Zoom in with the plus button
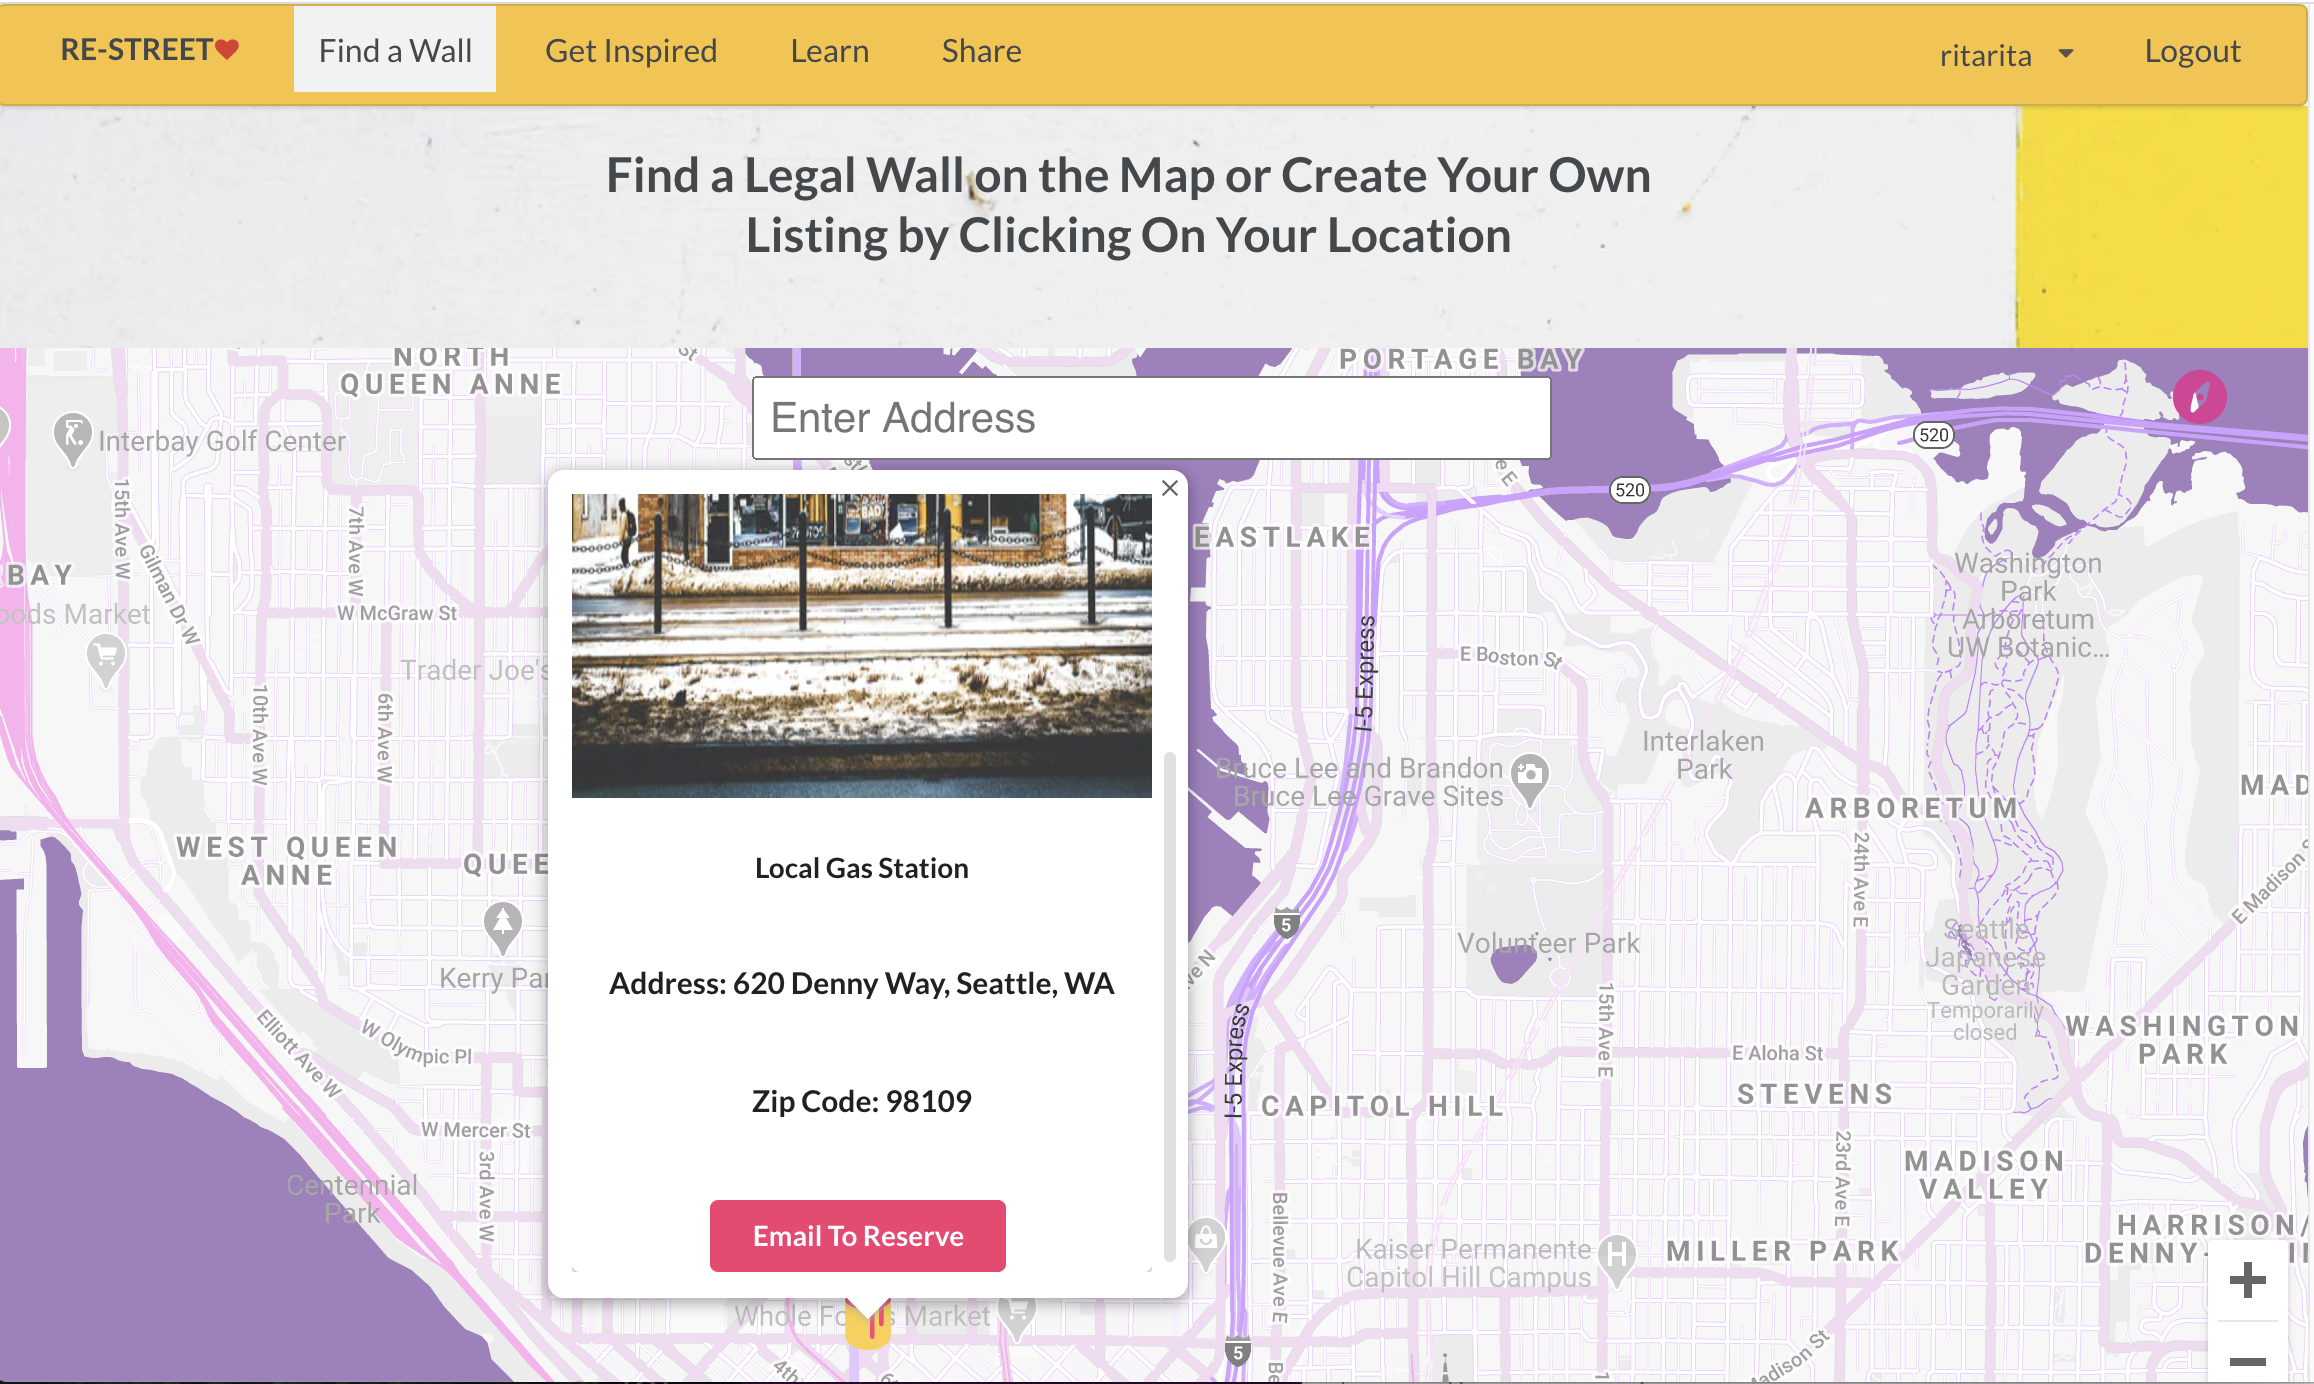The width and height of the screenshot is (2314, 1384). pos(2247,1280)
